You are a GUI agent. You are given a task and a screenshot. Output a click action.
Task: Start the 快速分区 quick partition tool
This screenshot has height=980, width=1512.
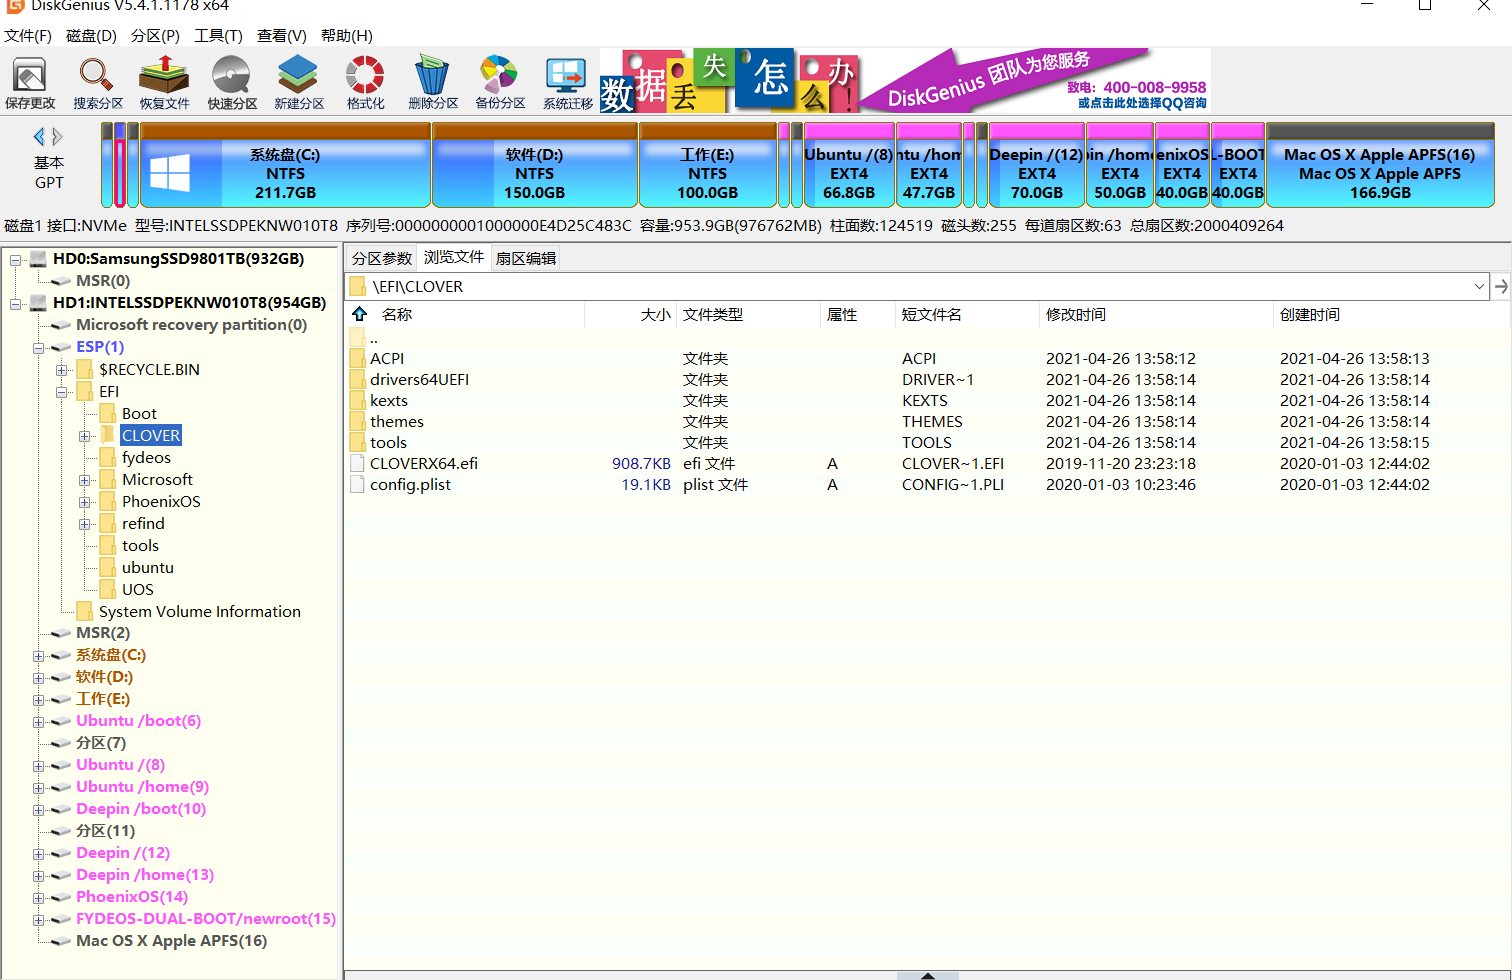coord(232,82)
